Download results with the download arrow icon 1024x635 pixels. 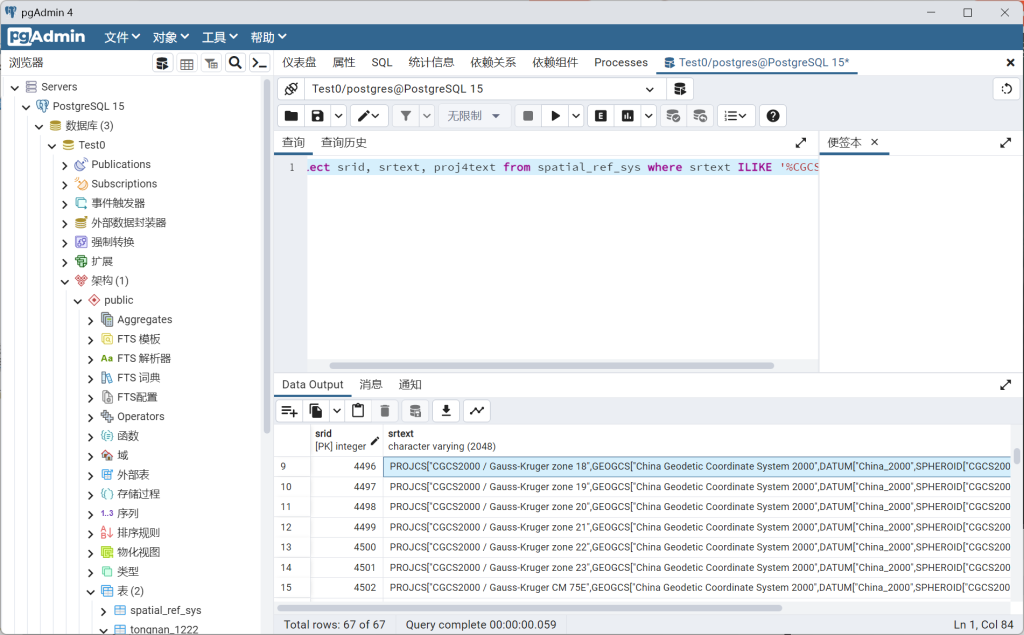coord(446,411)
